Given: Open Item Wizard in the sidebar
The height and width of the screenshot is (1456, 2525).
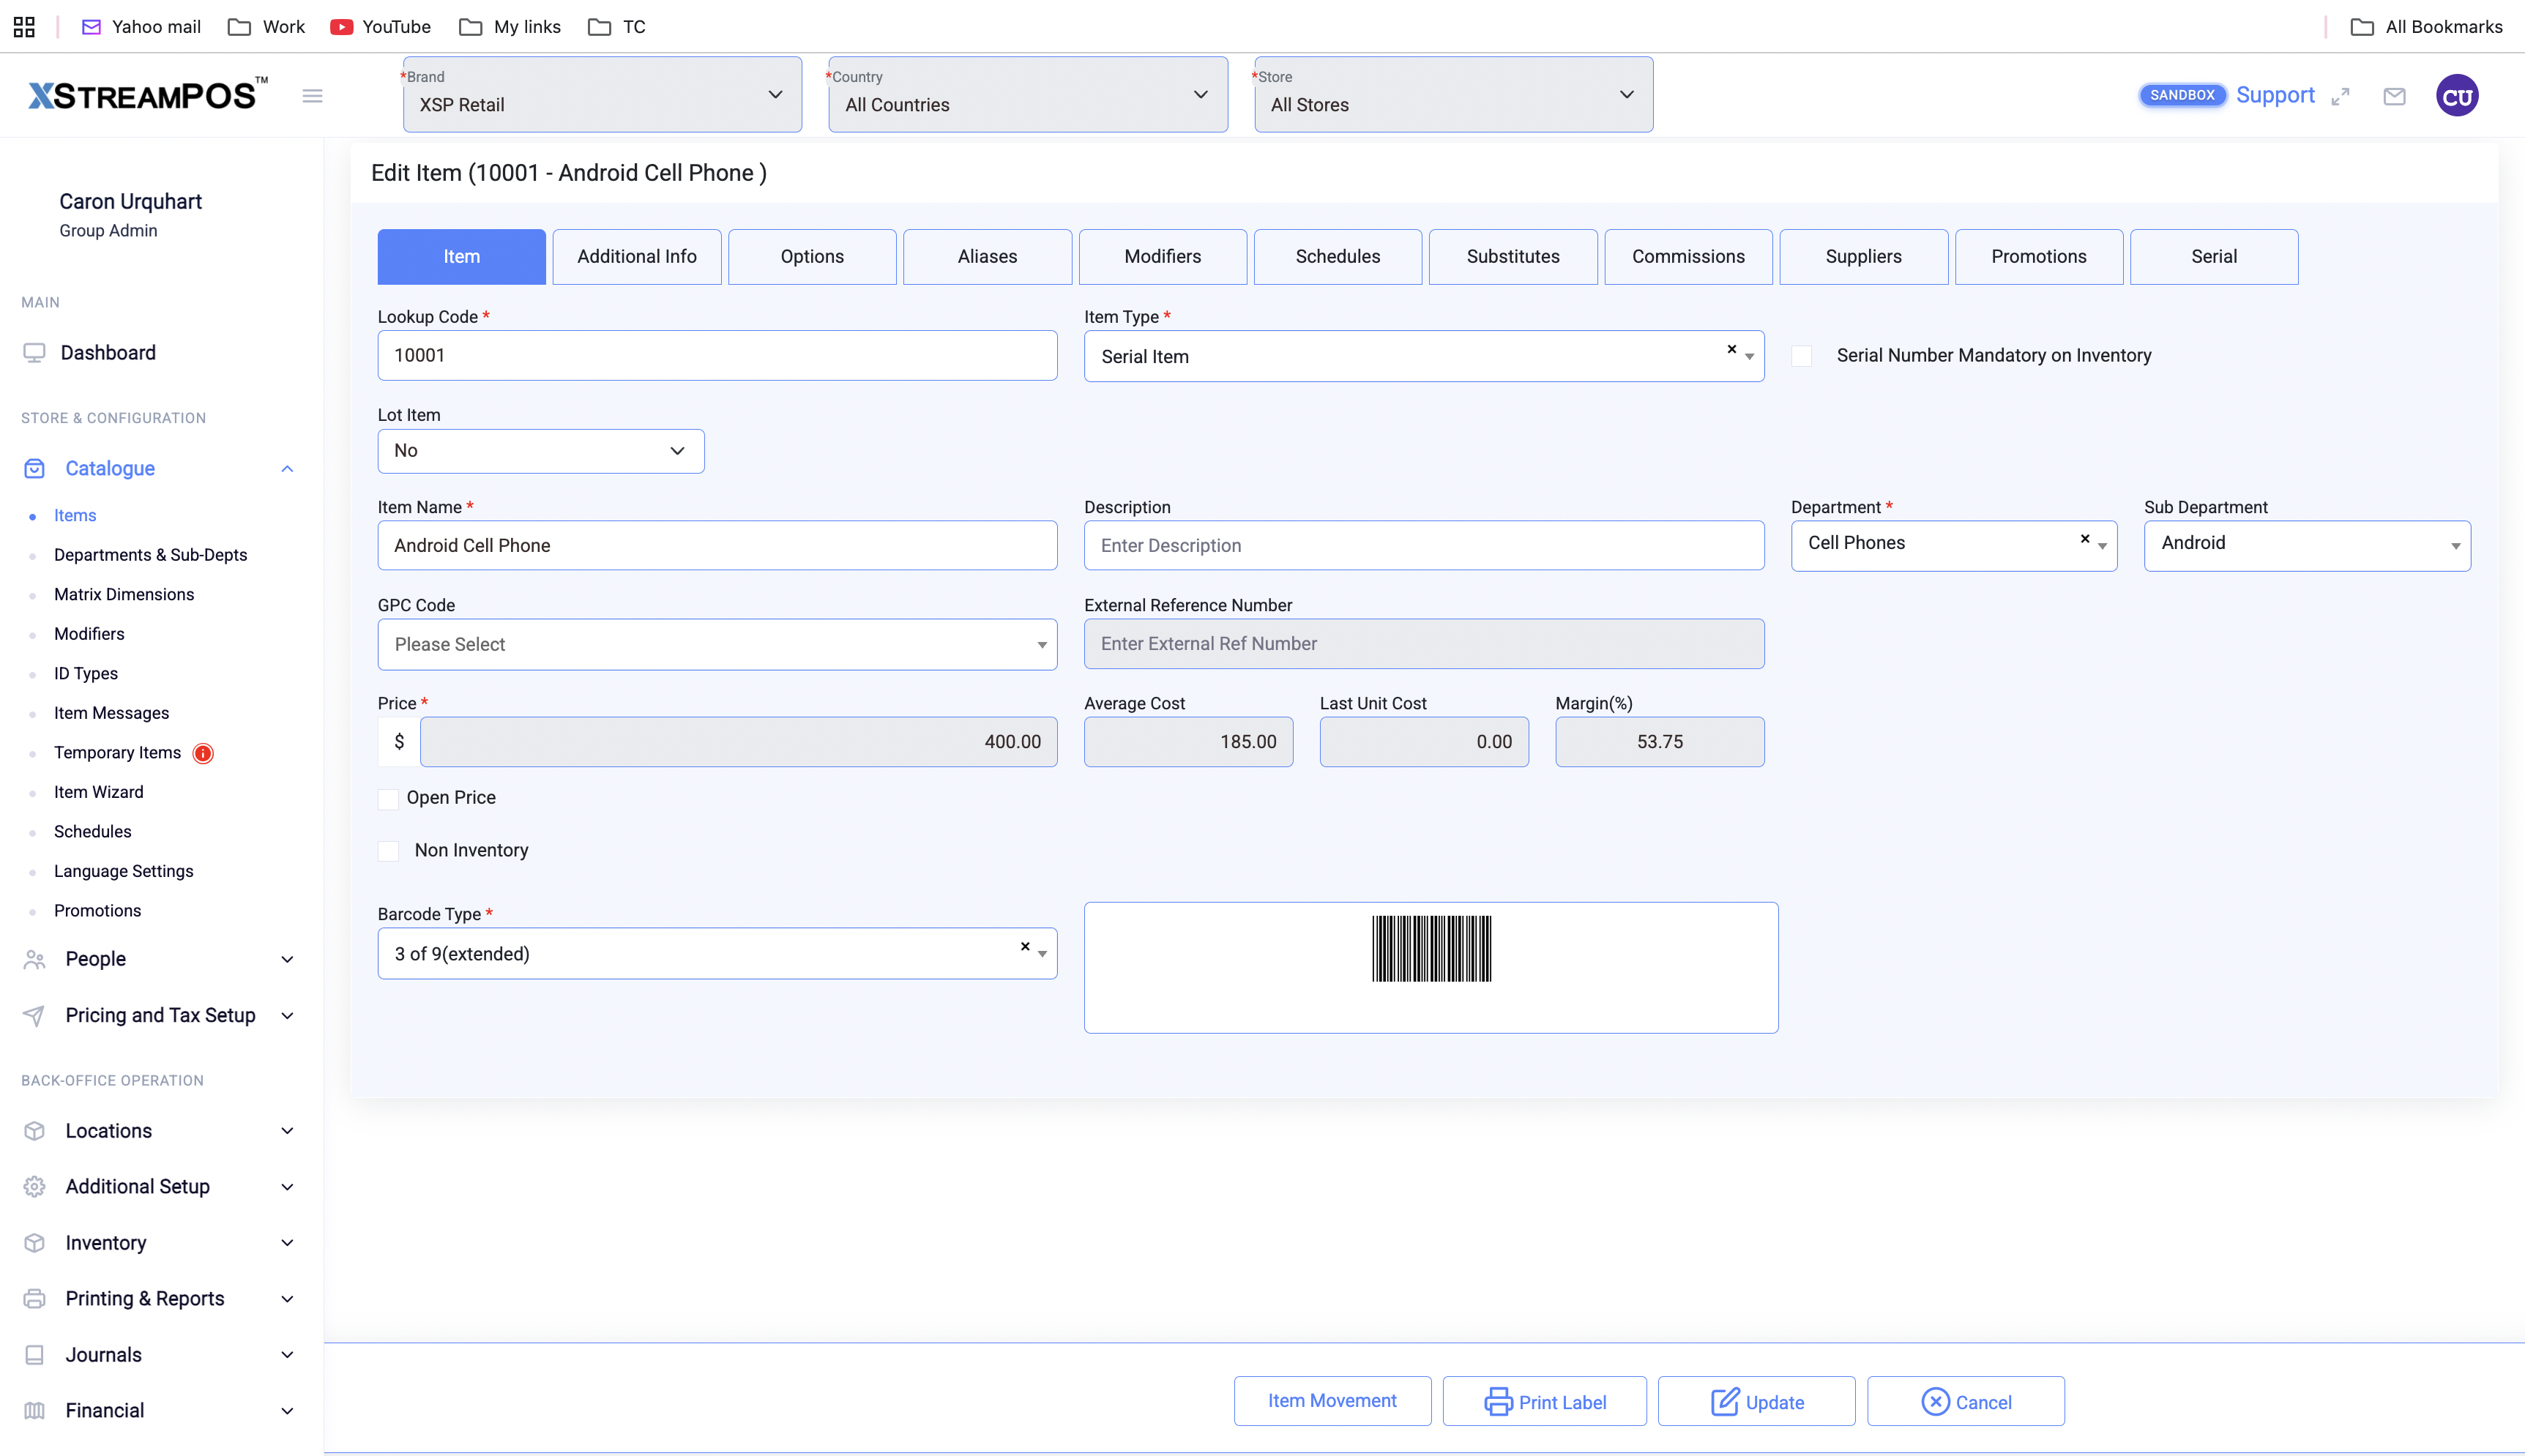Looking at the screenshot, I should pos(99,792).
